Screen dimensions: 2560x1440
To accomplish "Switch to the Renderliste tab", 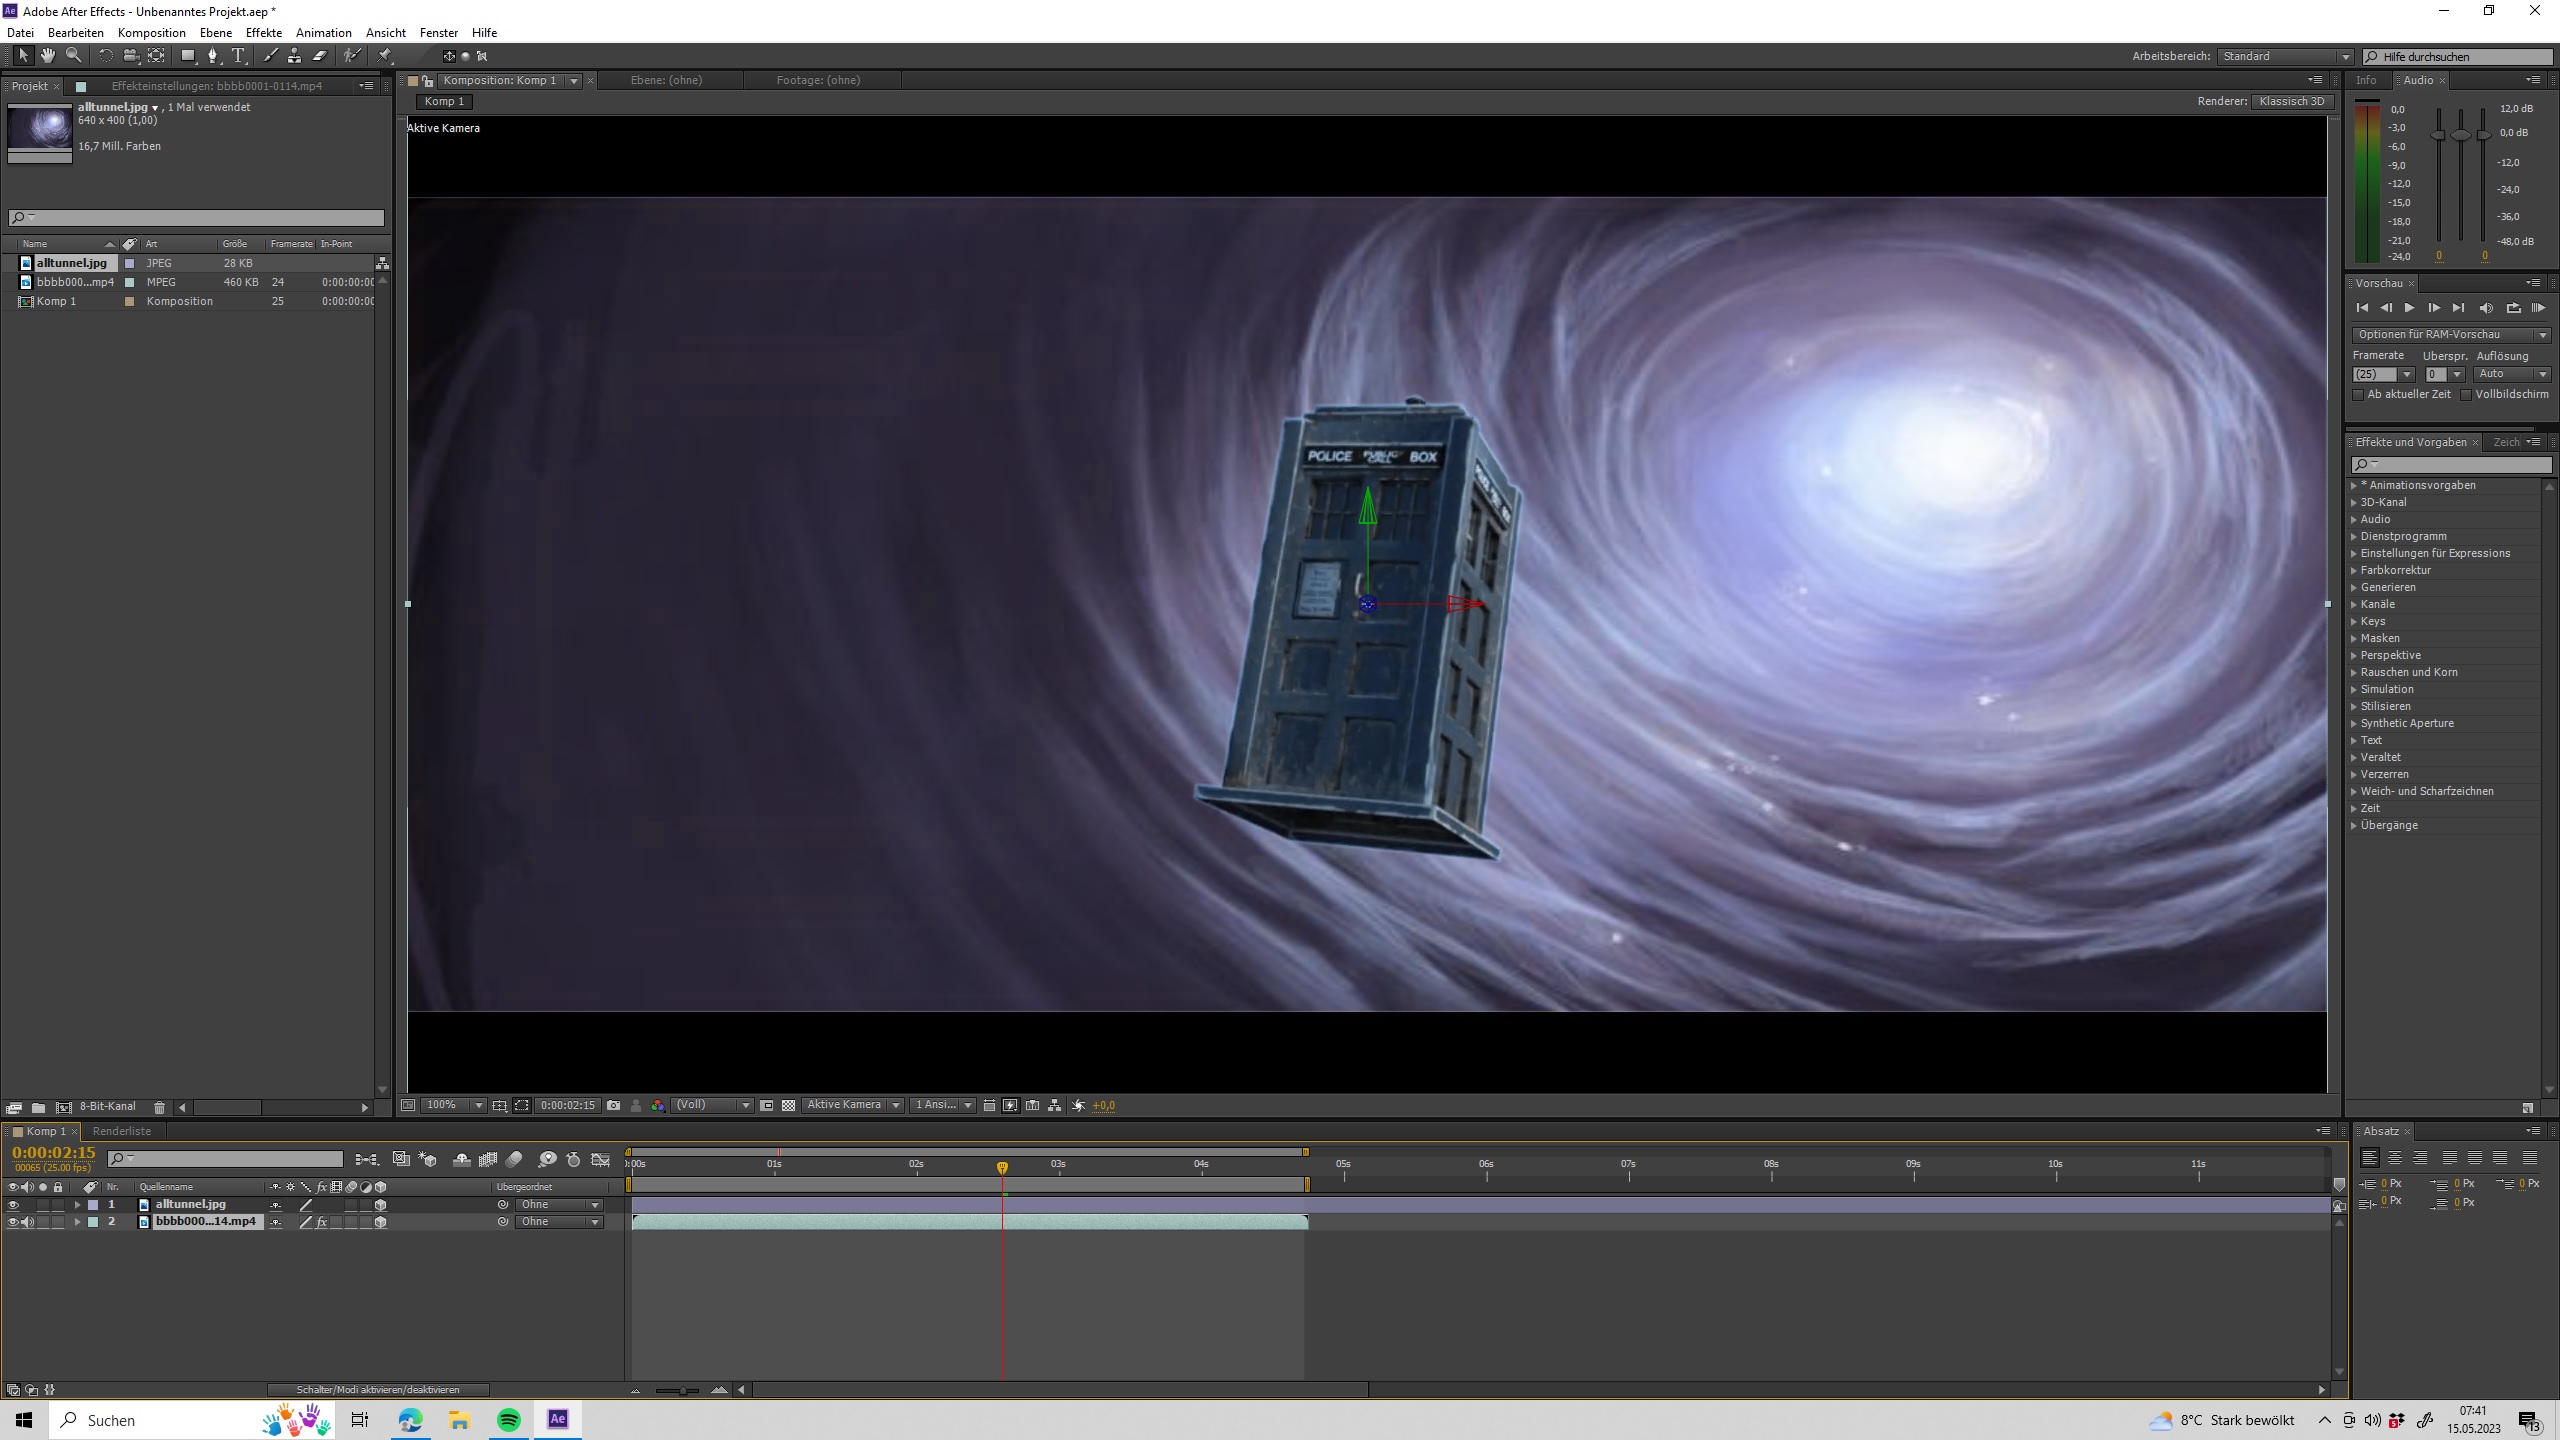I will 122,1131.
